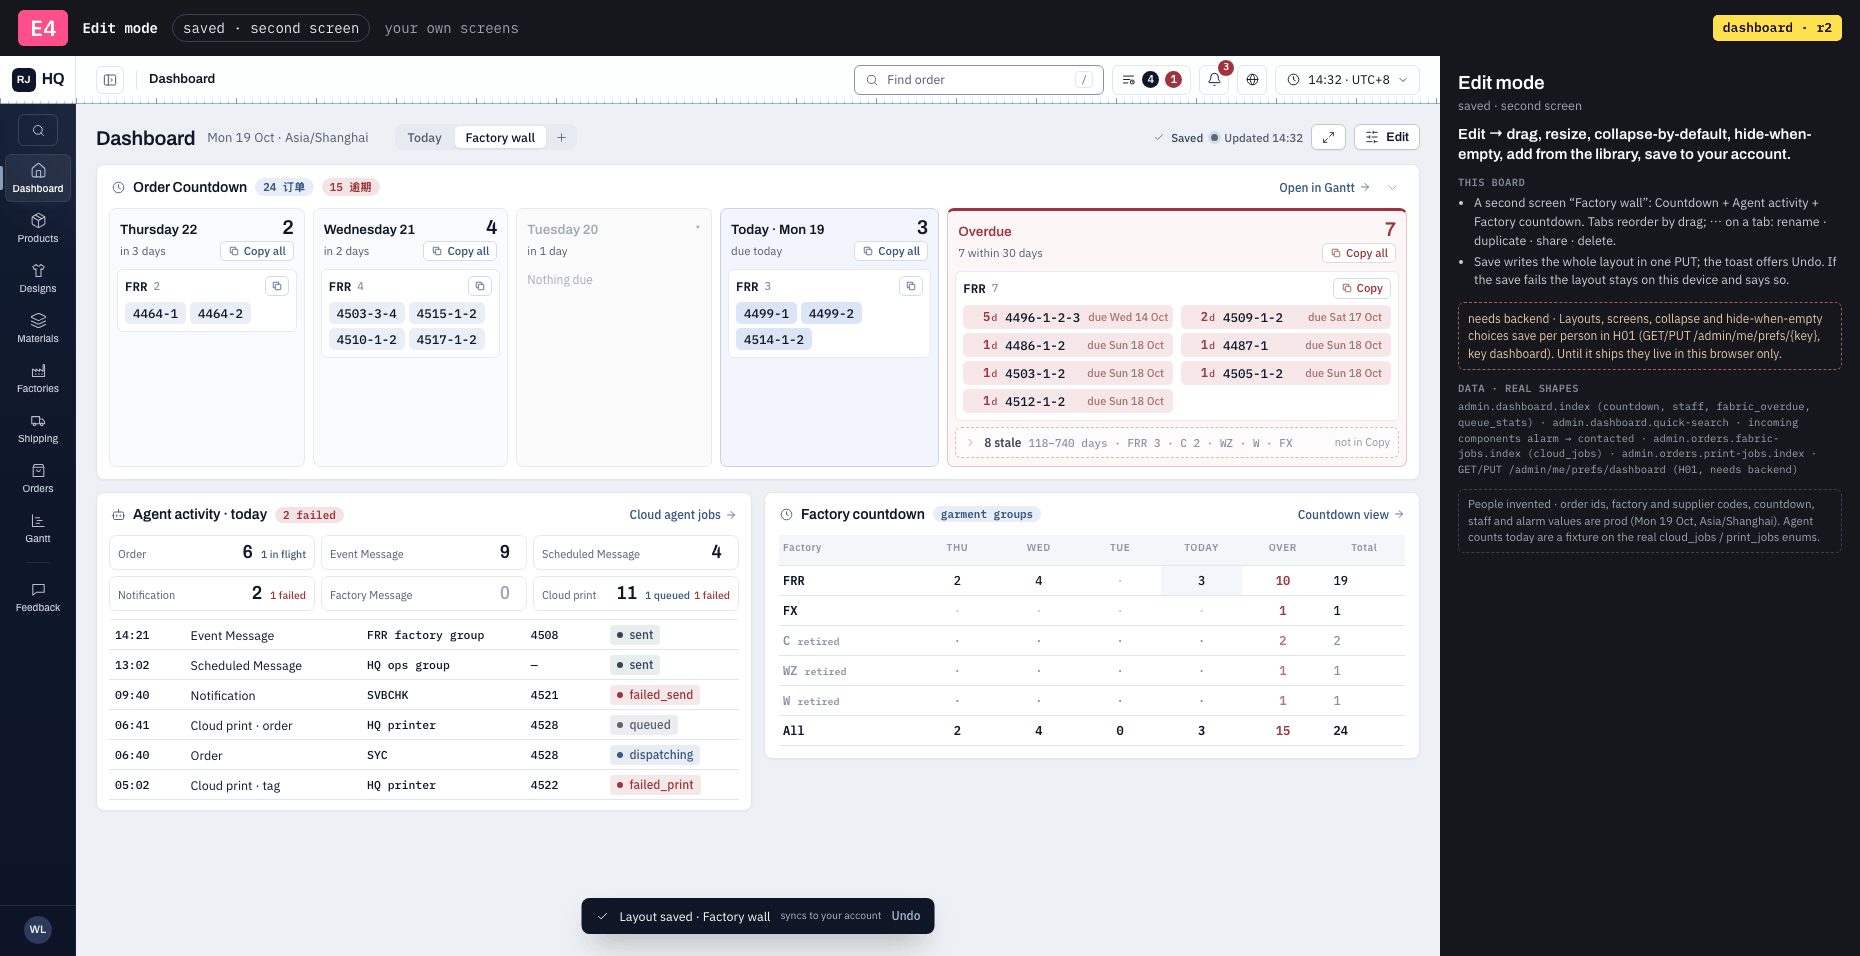Open Countdown view link
This screenshot has height=956, width=1860.
pyautogui.click(x=1351, y=515)
